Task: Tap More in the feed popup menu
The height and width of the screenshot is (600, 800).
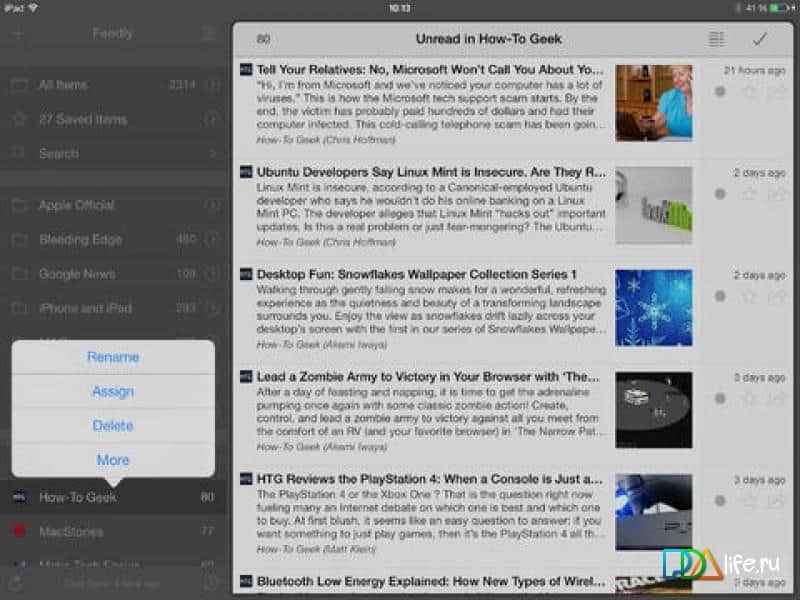Action: (x=113, y=460)
